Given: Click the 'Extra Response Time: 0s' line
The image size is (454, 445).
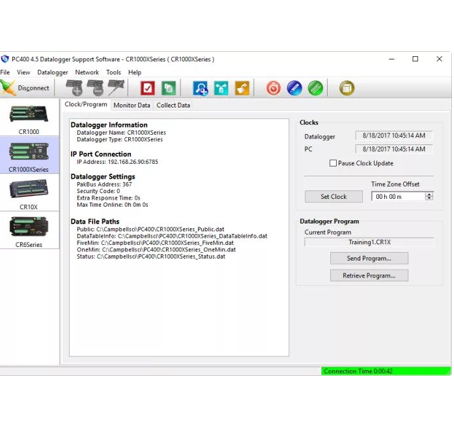Looking at the screenshot, I should pyautogui.click(x=108, y=198).
